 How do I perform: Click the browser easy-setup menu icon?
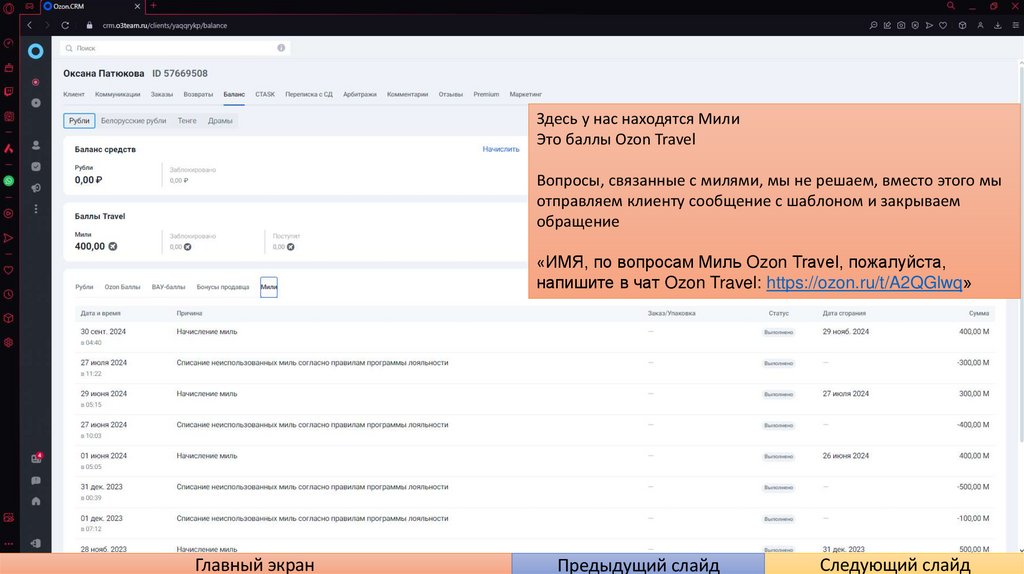(x=1016, y=25)
